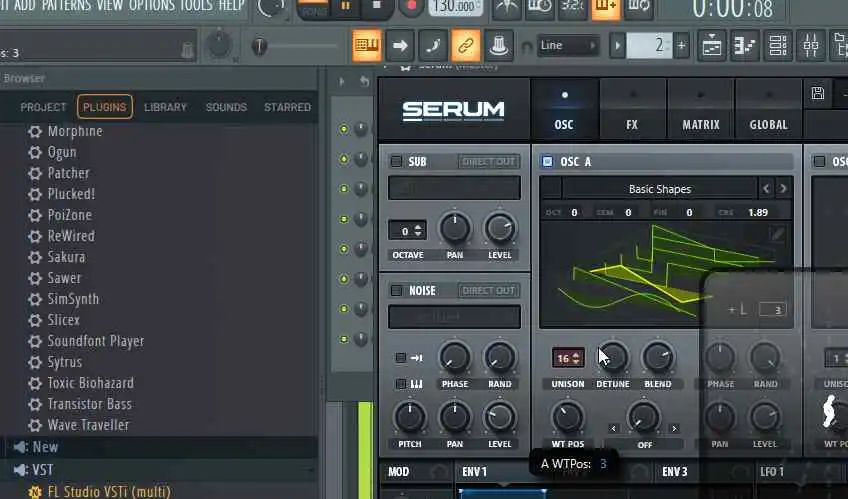
Task: Toggle typing keyboard to piano icon
Action: click(367, 45)
